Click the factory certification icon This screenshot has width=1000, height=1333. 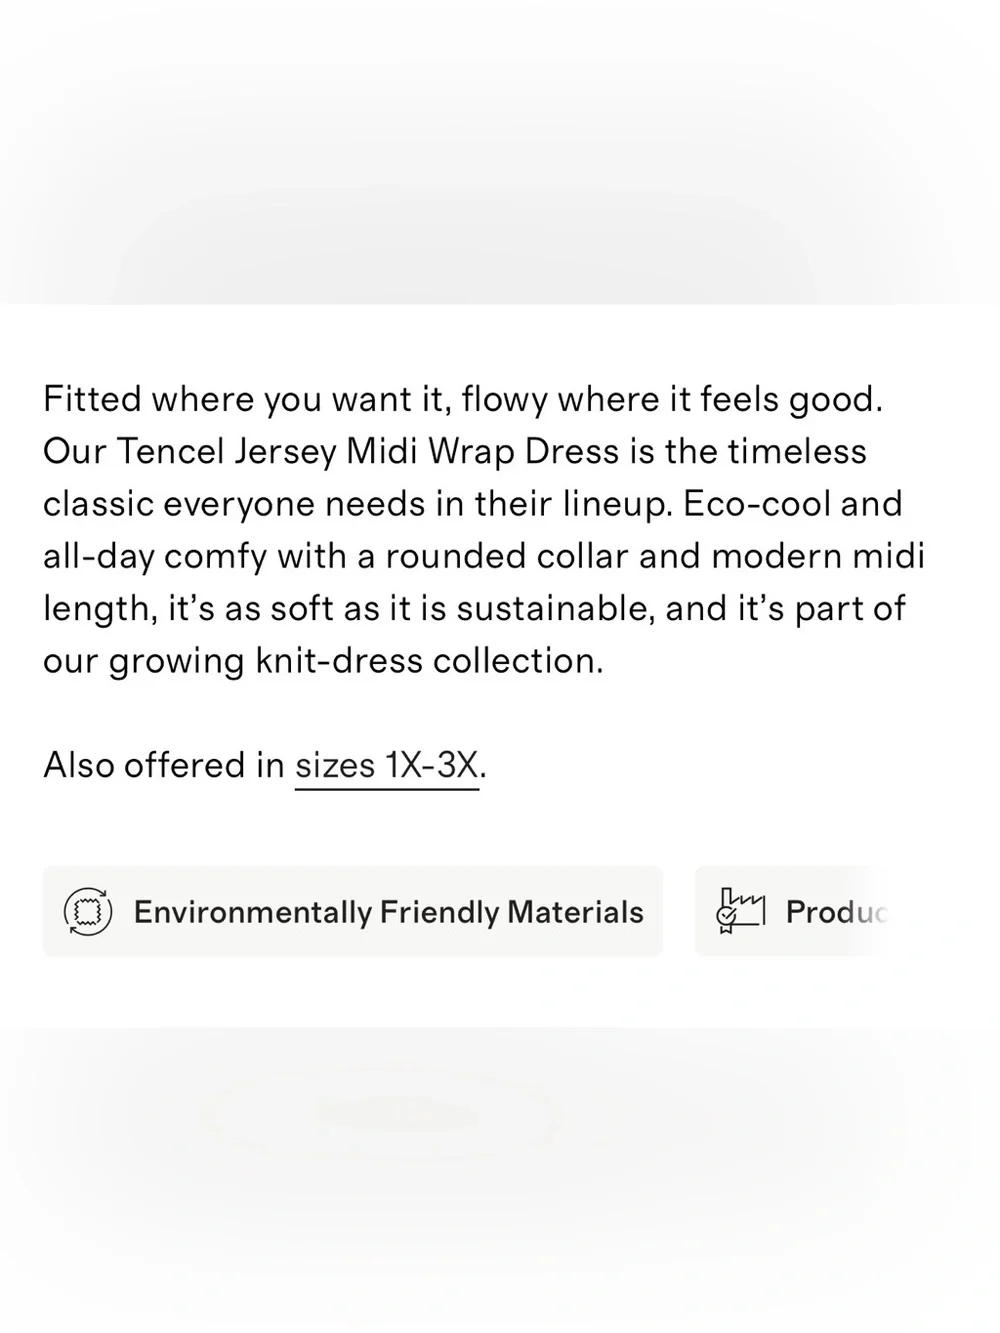(740, 911)
